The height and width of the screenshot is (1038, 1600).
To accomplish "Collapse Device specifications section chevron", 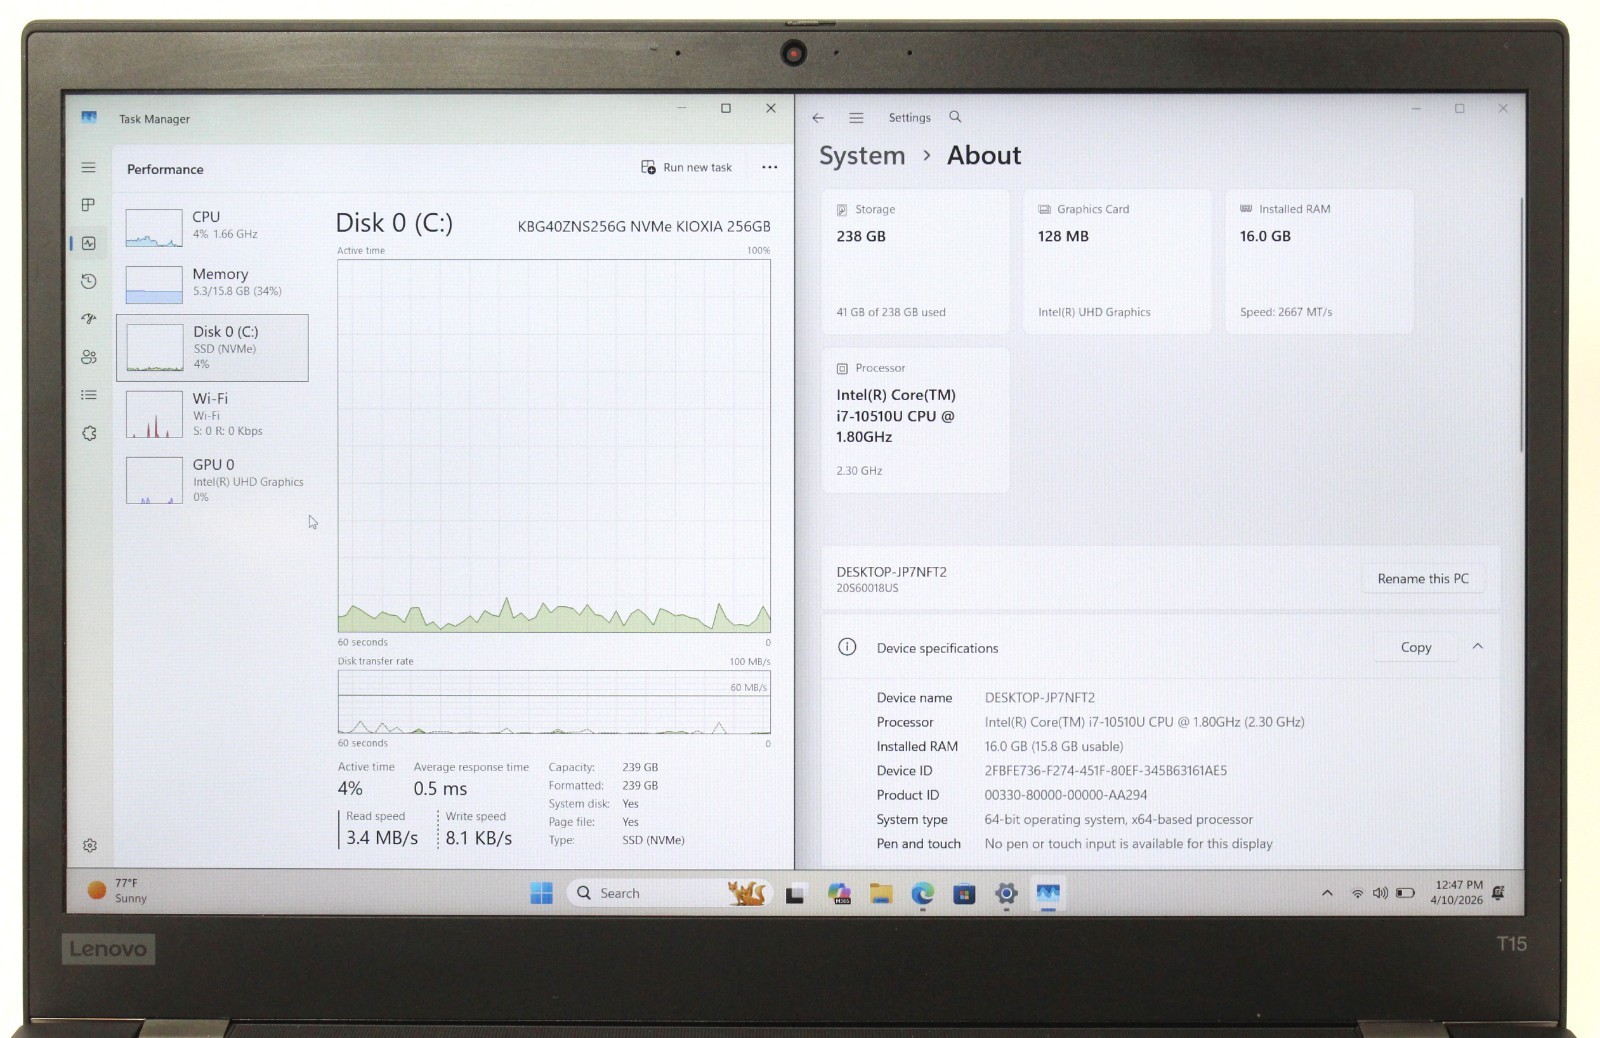I will [1478, 647].
